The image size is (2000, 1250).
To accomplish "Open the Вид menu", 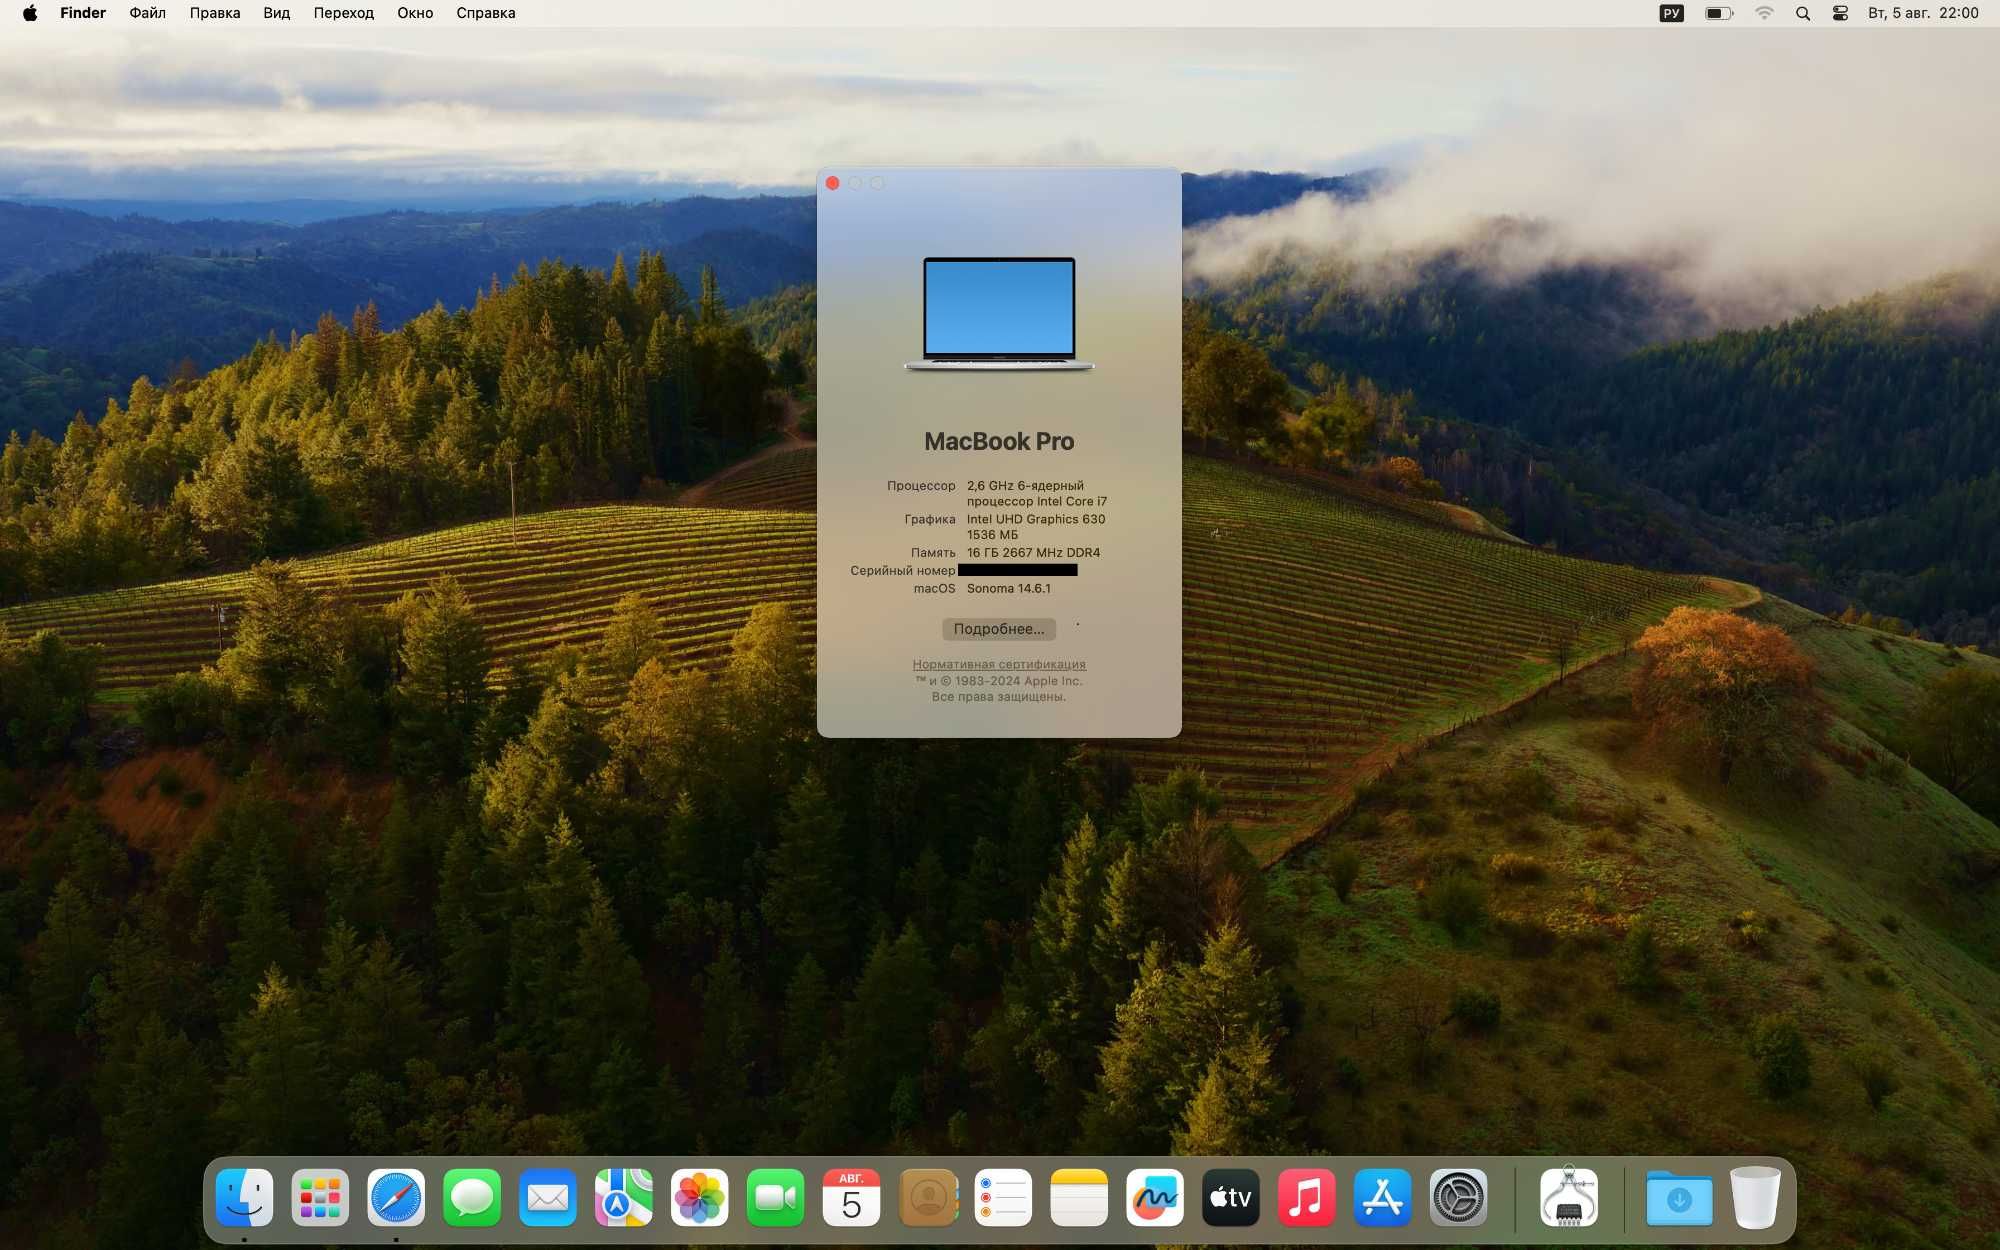I will pos(277,13).
